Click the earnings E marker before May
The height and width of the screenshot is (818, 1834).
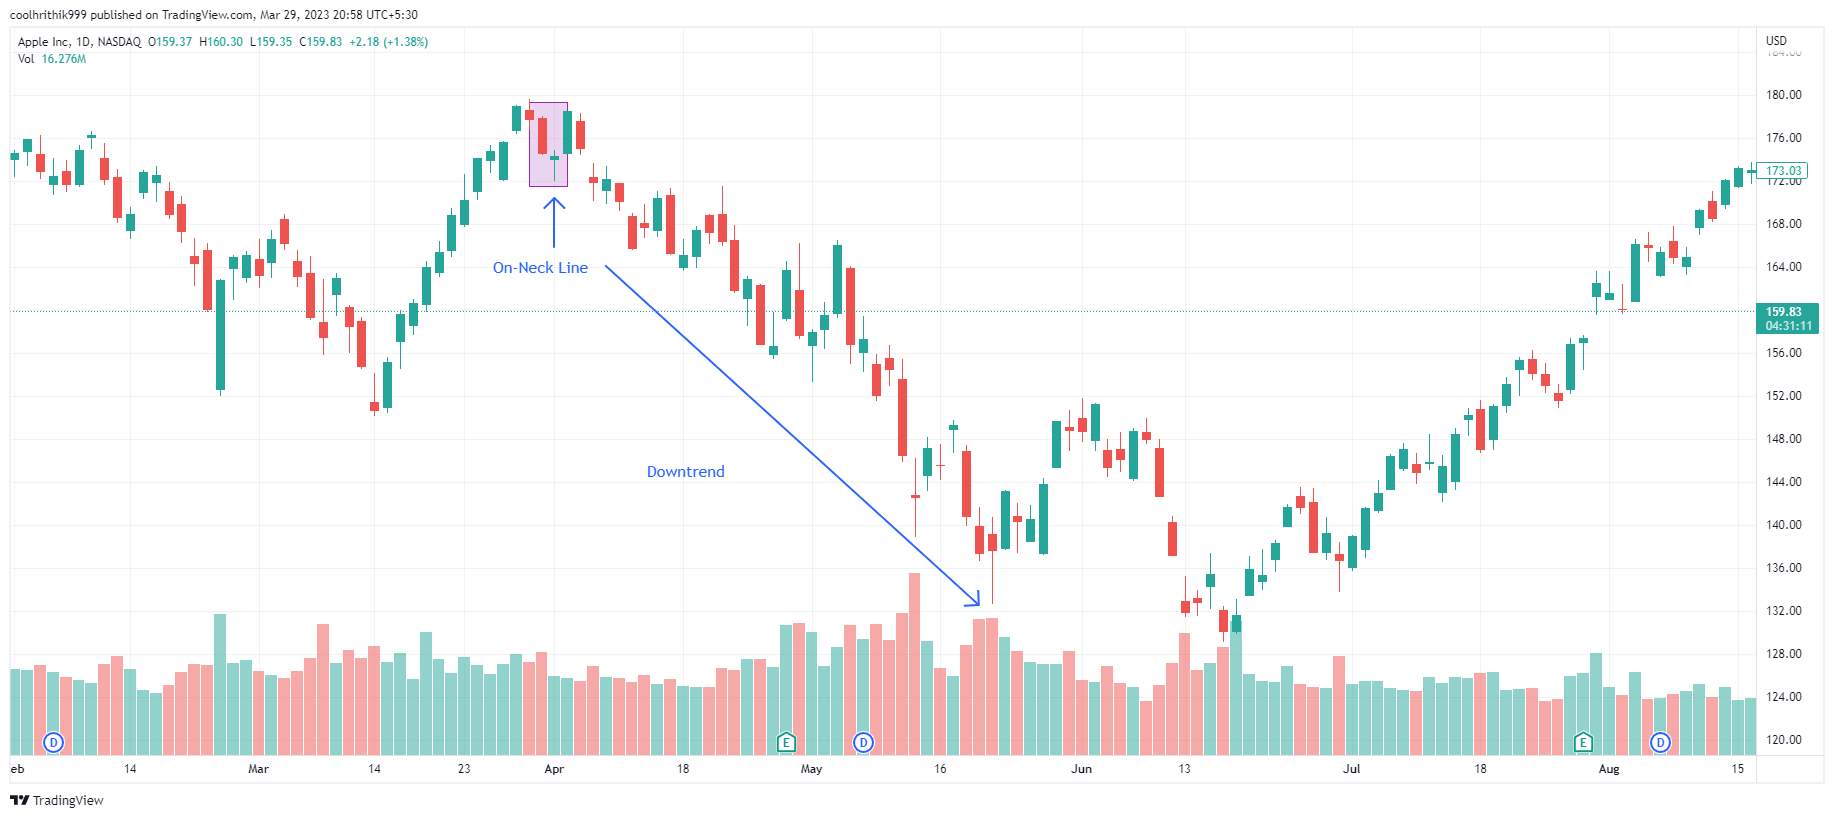786,742
